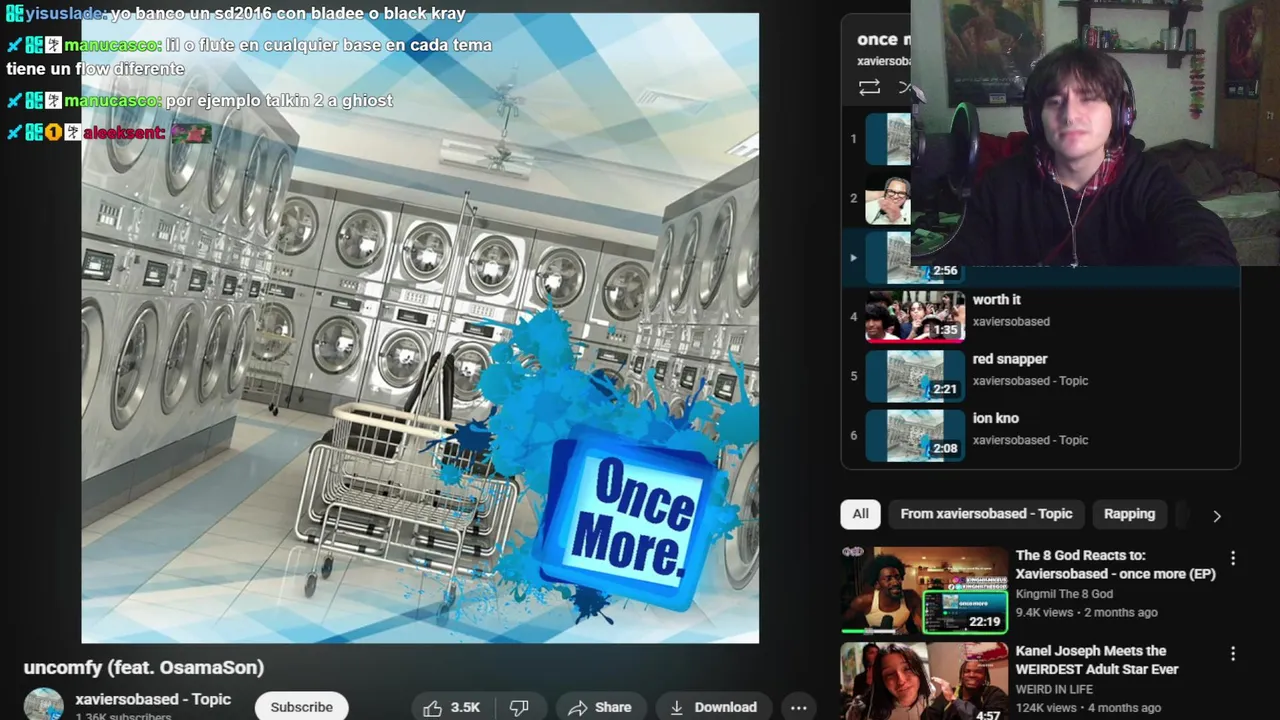This screenshot has width=1280, height=720.
Task: Open the 22:19 reaction video thumbnail
Action: tap(925, 590)
